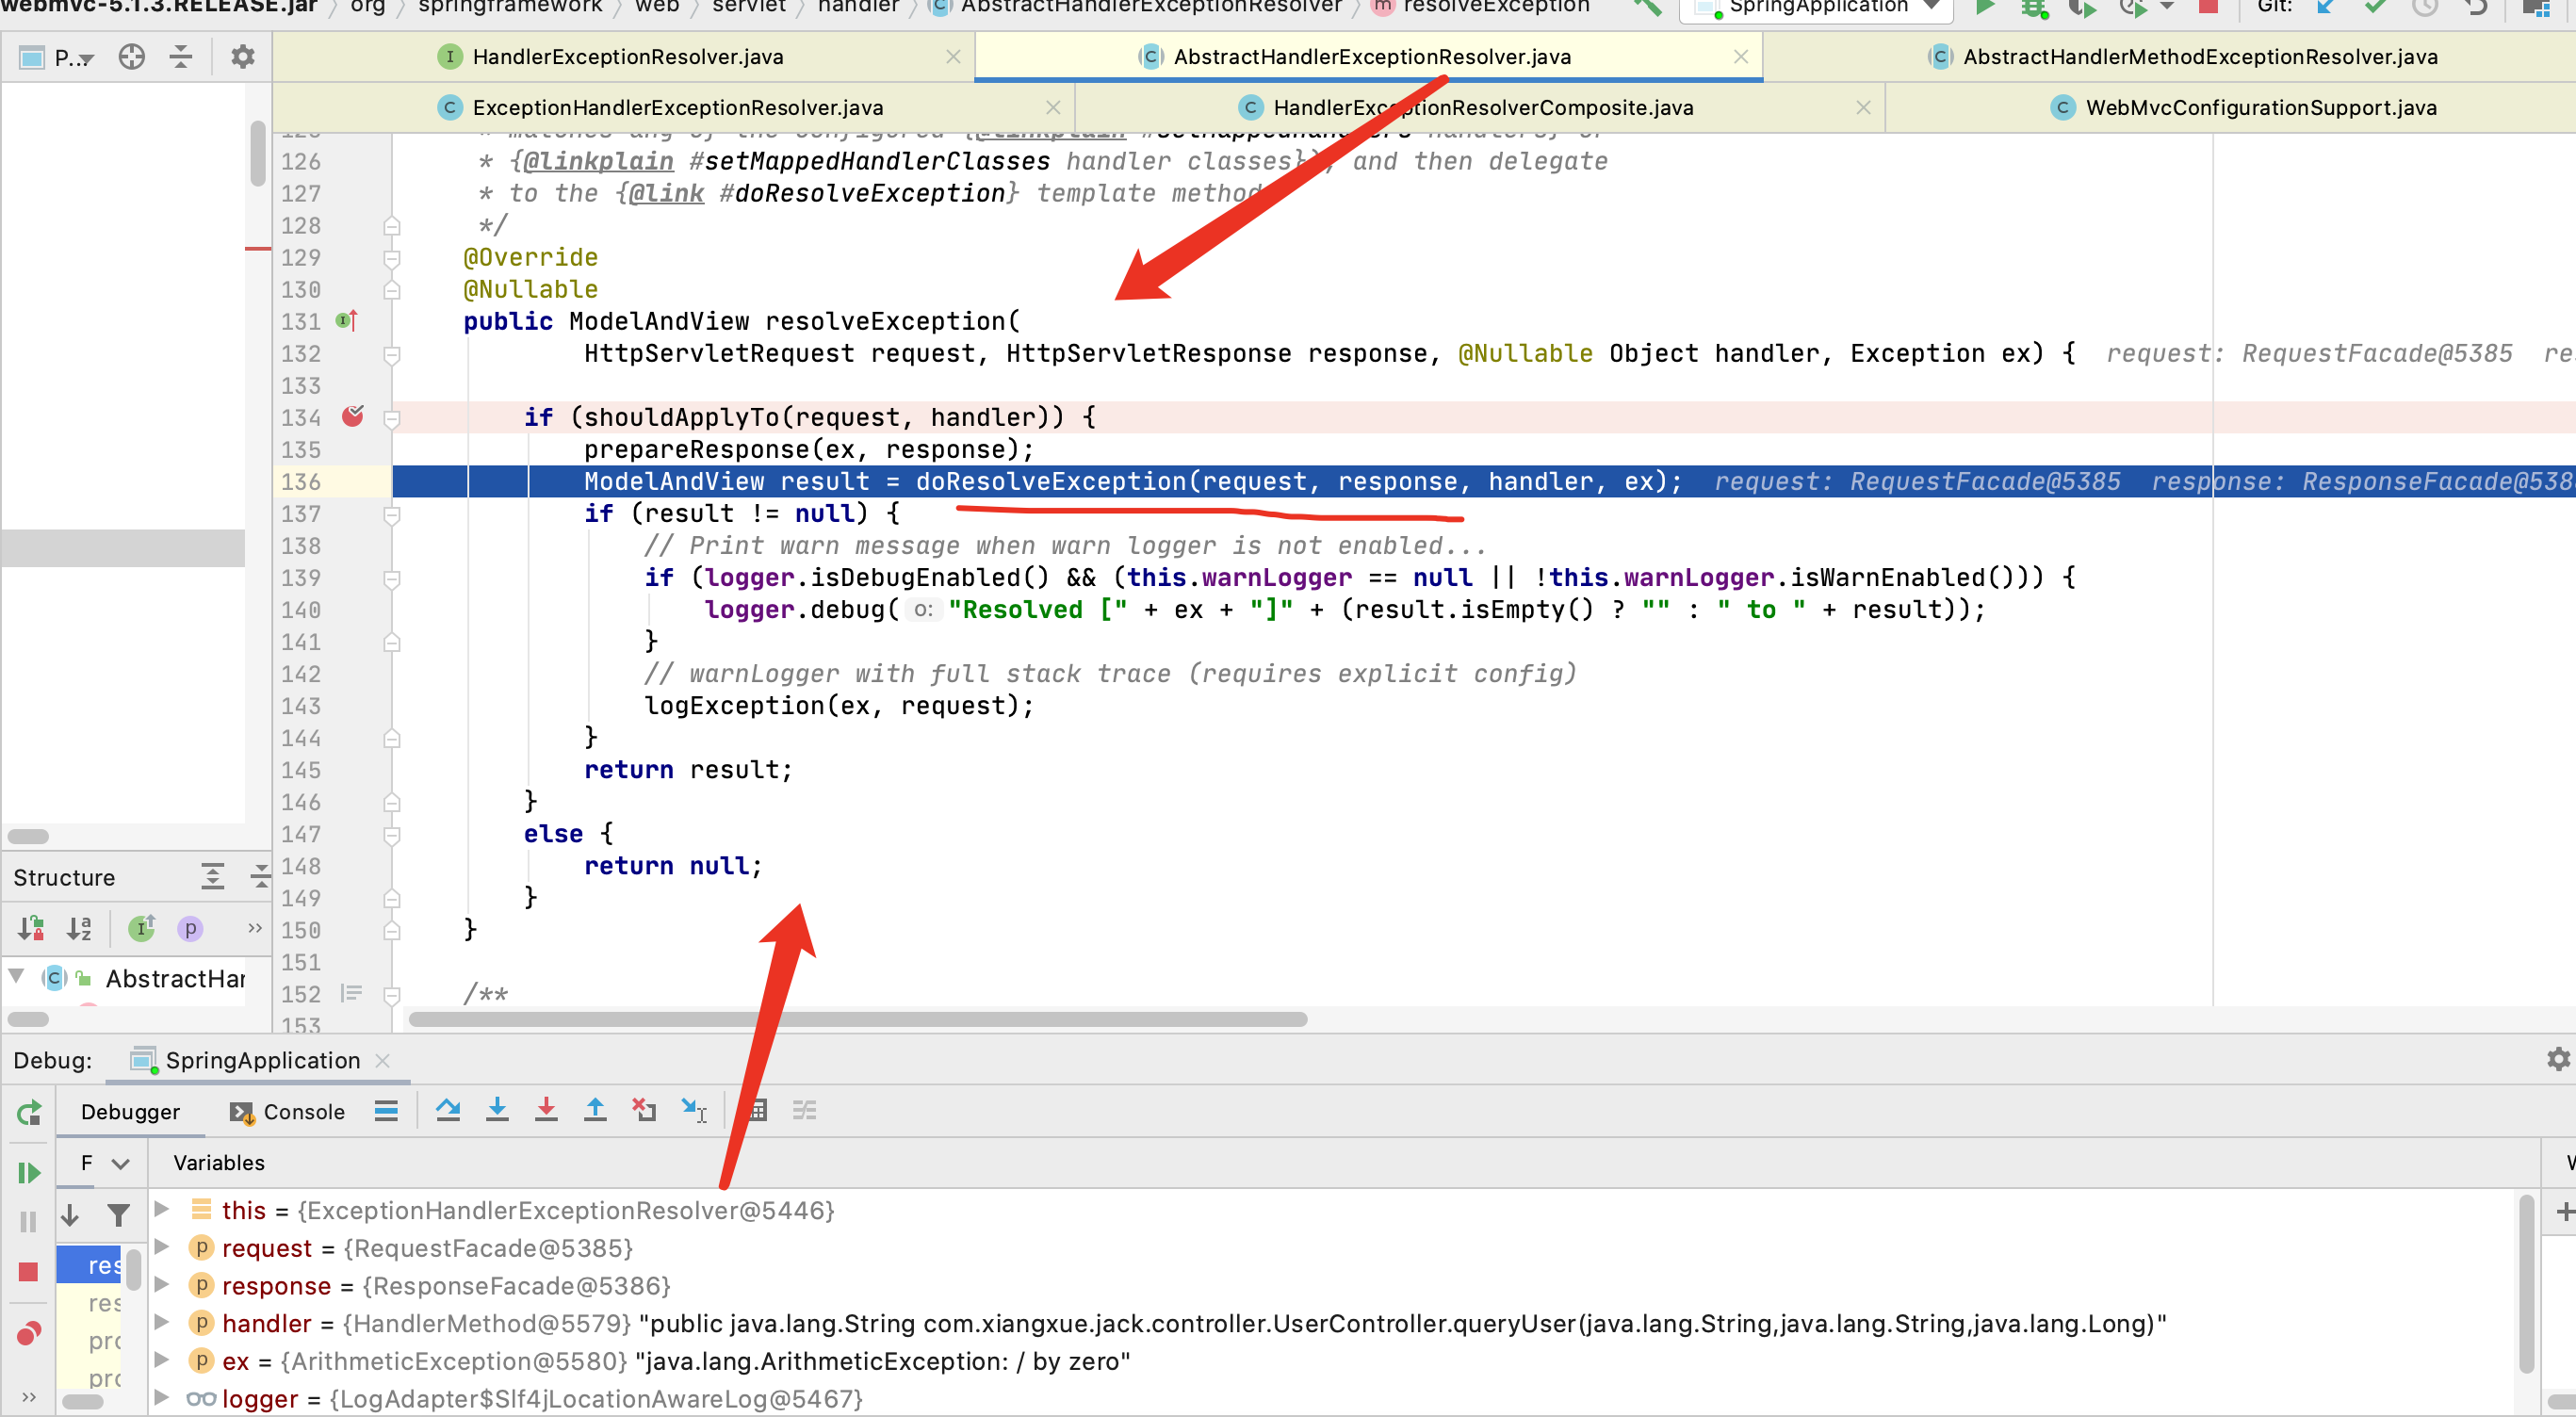Viewport: 2576px width, 1417px height.
Task: Click the Drop Frame icon
Action: click(x=644, y=1110)
